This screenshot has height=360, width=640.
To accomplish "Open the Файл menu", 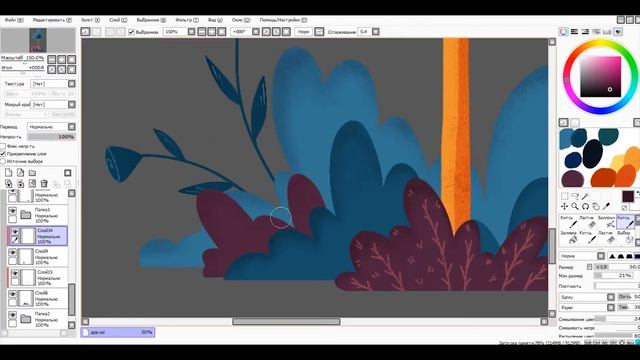I will 14,20.
